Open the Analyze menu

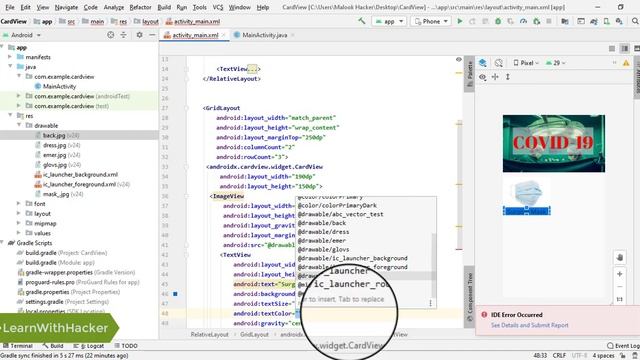click(114, 7)
